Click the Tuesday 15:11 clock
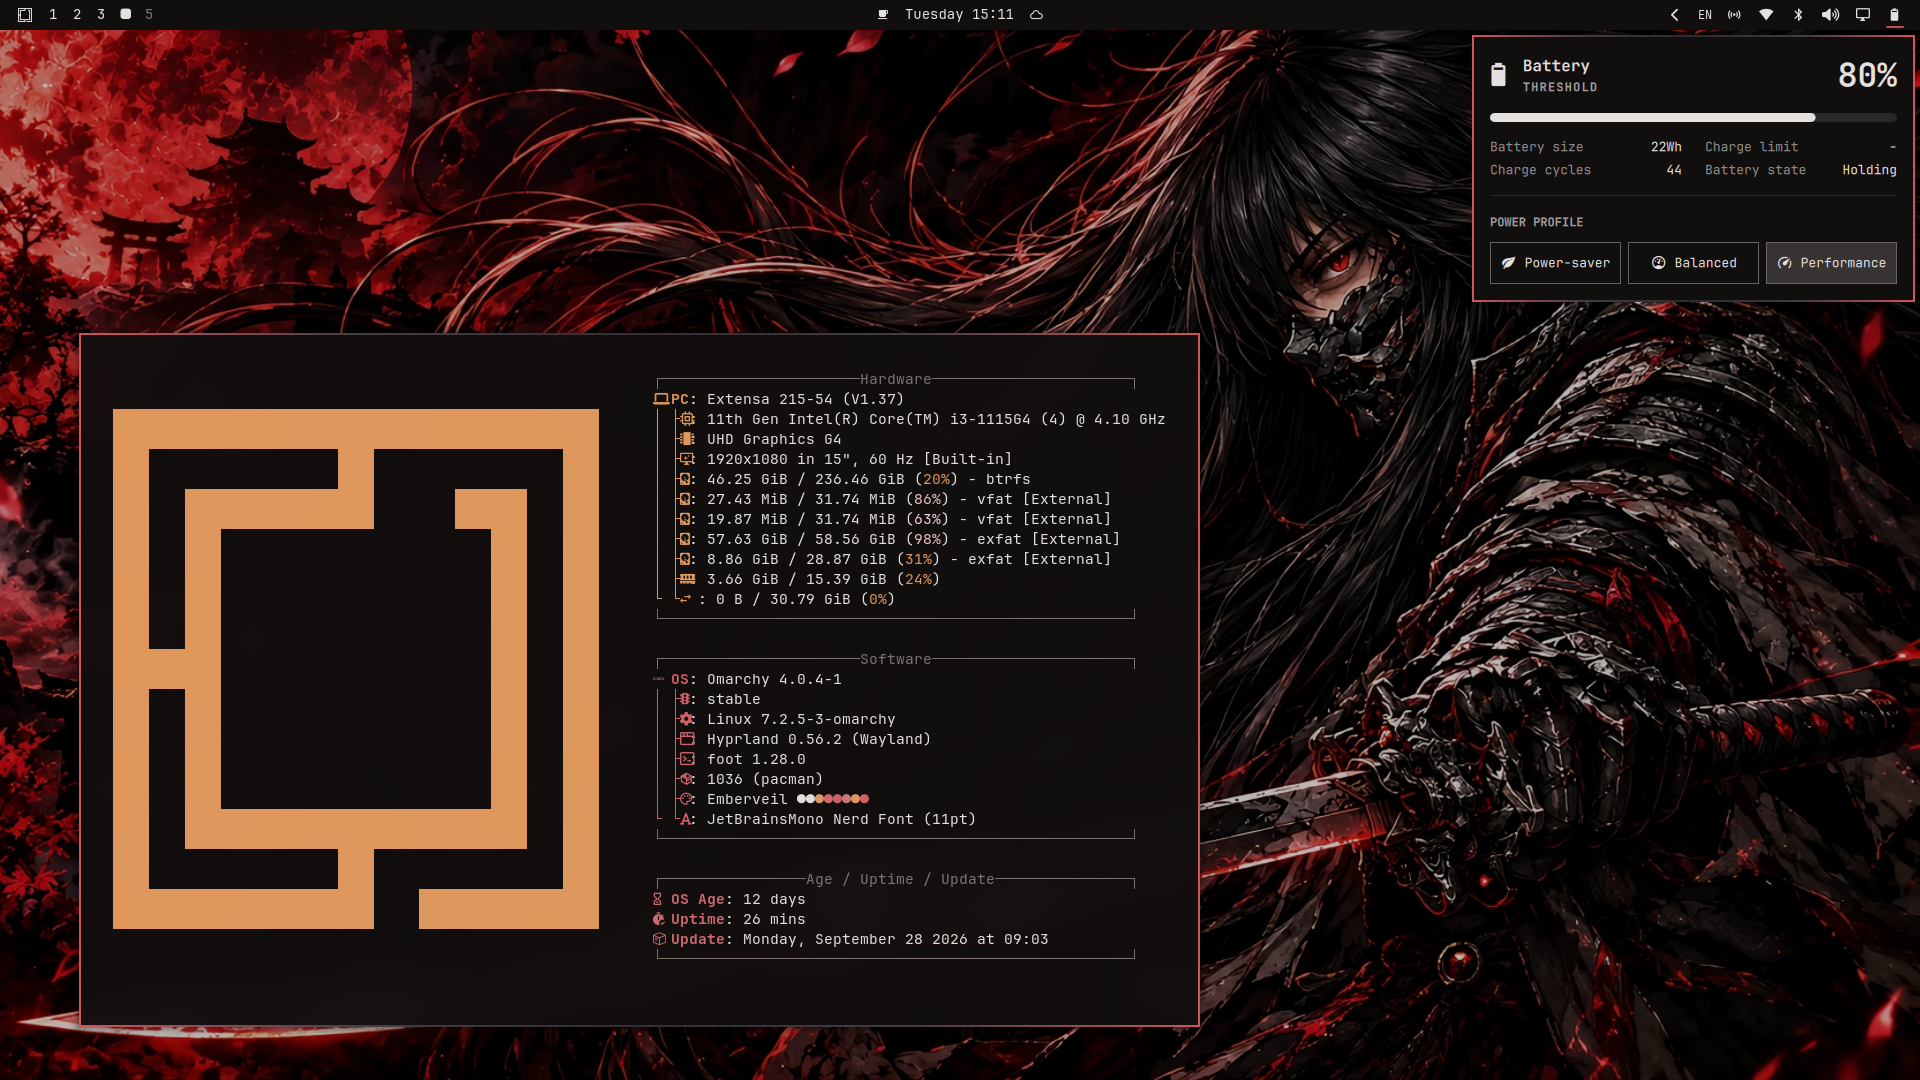The image size is (1920, 1080). (959, 15)
